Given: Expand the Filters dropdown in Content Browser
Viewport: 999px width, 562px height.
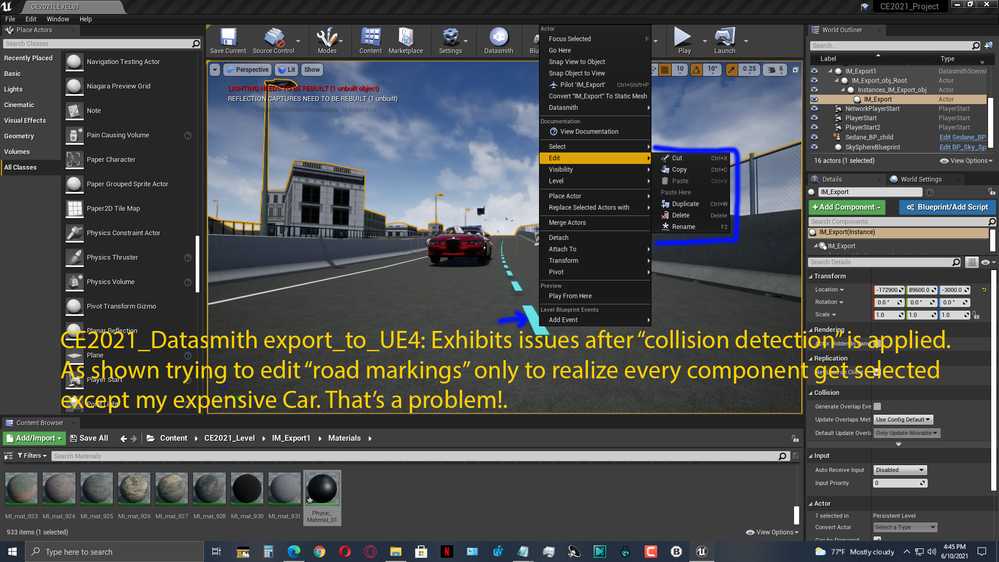Looking at the screenshot, I should (31, 456).
